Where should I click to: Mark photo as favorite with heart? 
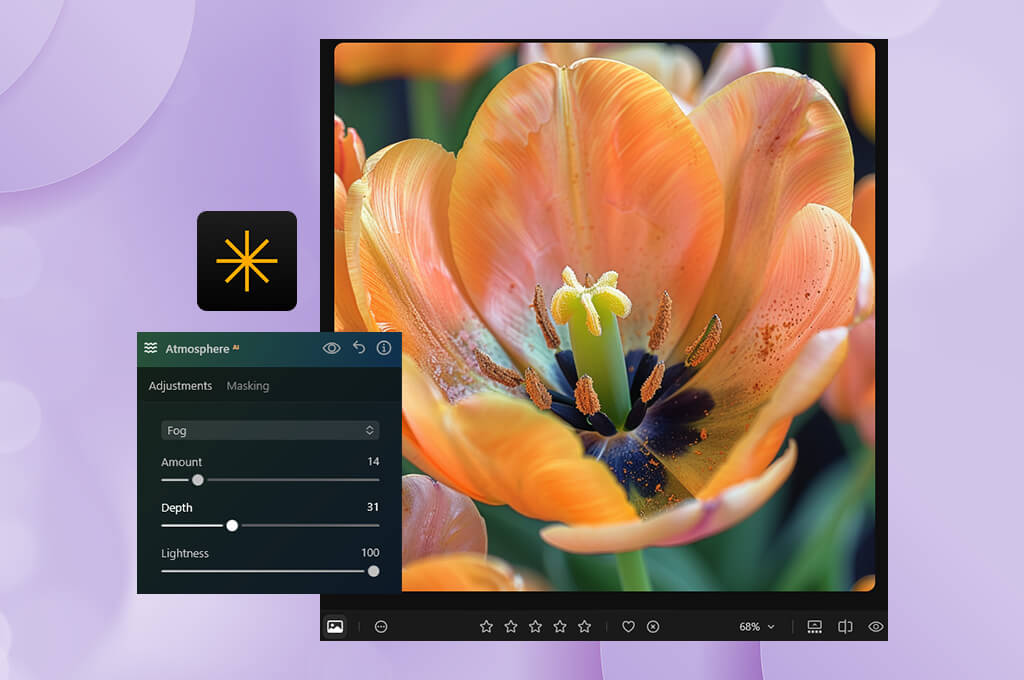[628, 626]
